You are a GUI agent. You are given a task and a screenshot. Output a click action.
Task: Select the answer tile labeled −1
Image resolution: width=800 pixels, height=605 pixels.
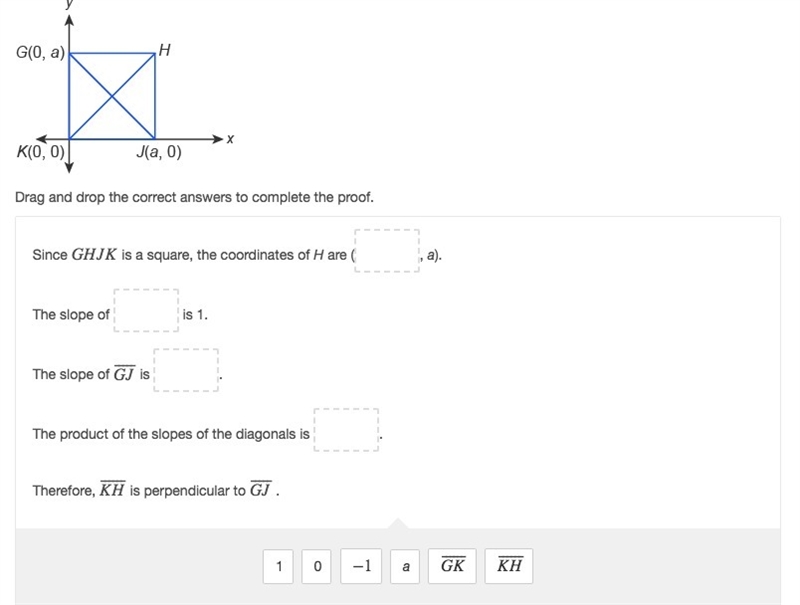coord(361,566)
